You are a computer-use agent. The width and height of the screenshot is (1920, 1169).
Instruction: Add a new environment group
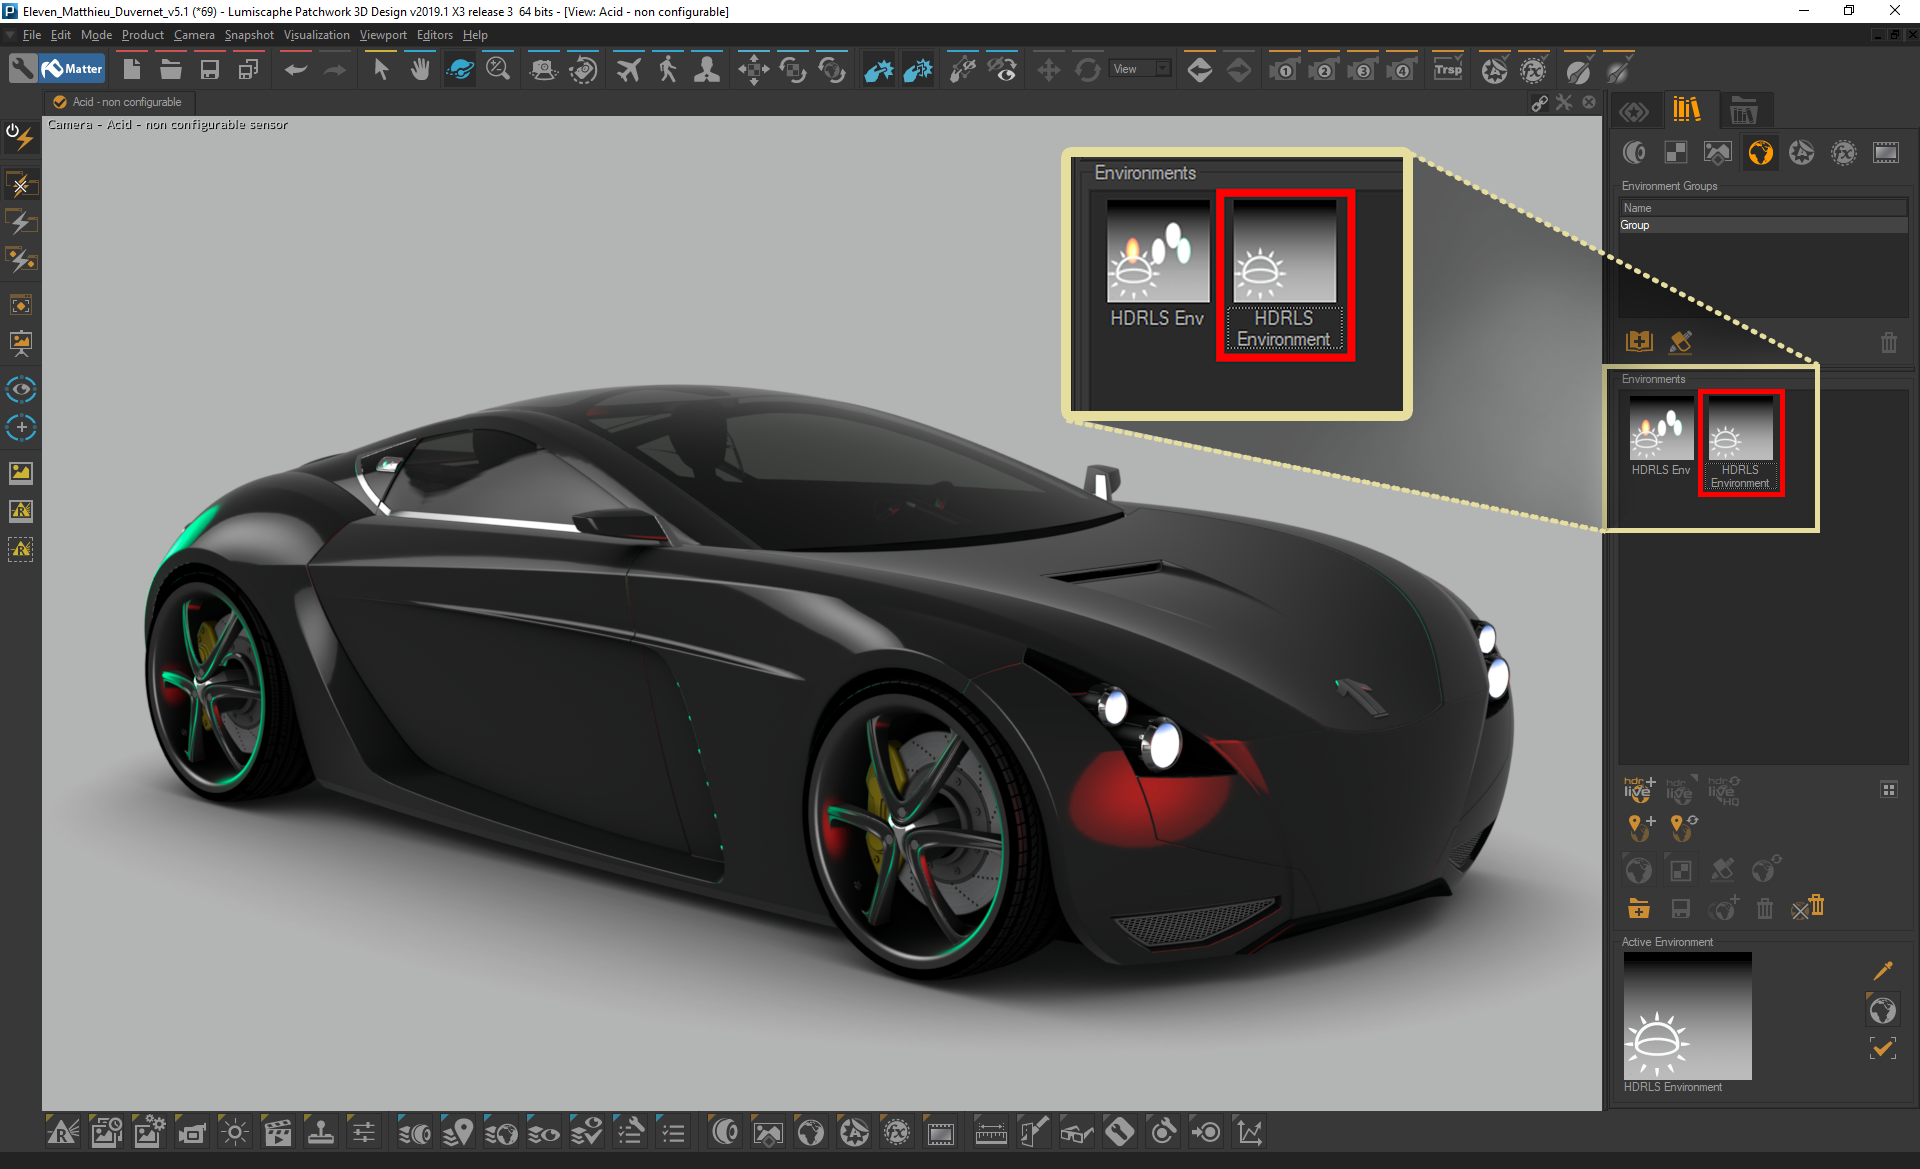1639,341
